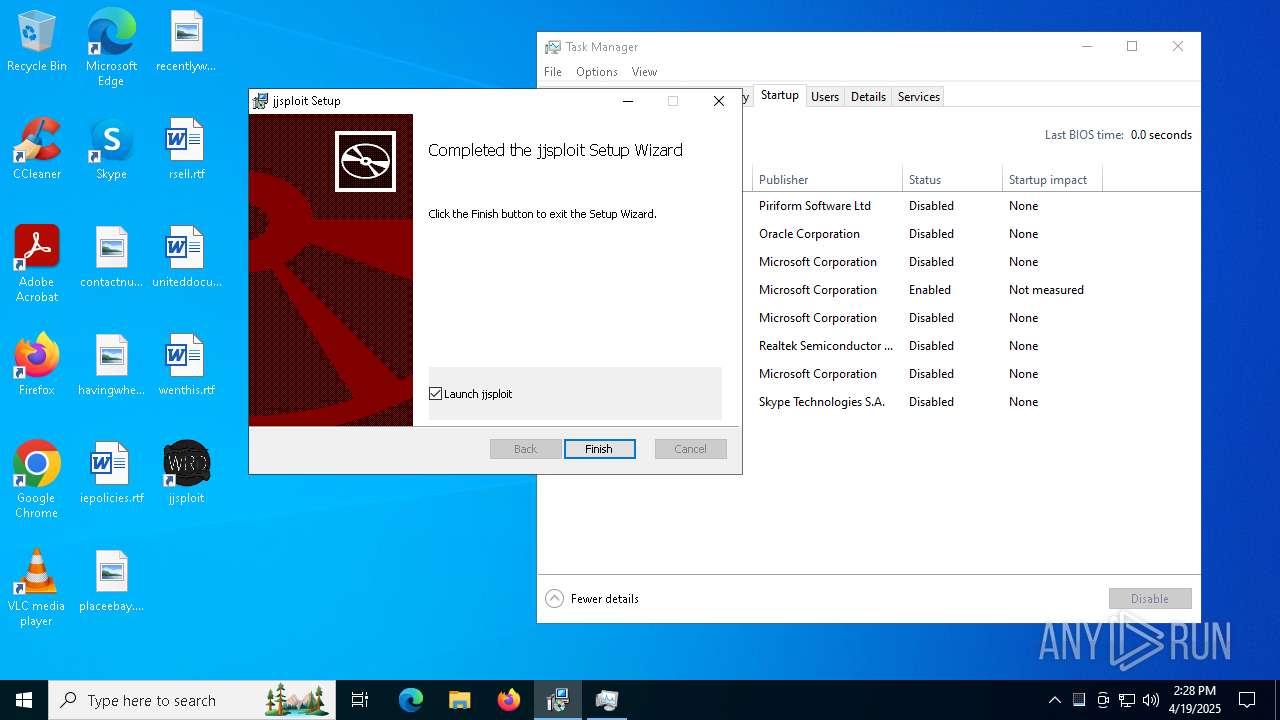
Task: Open the clock and date flyout
Action: coord(1195,700)
